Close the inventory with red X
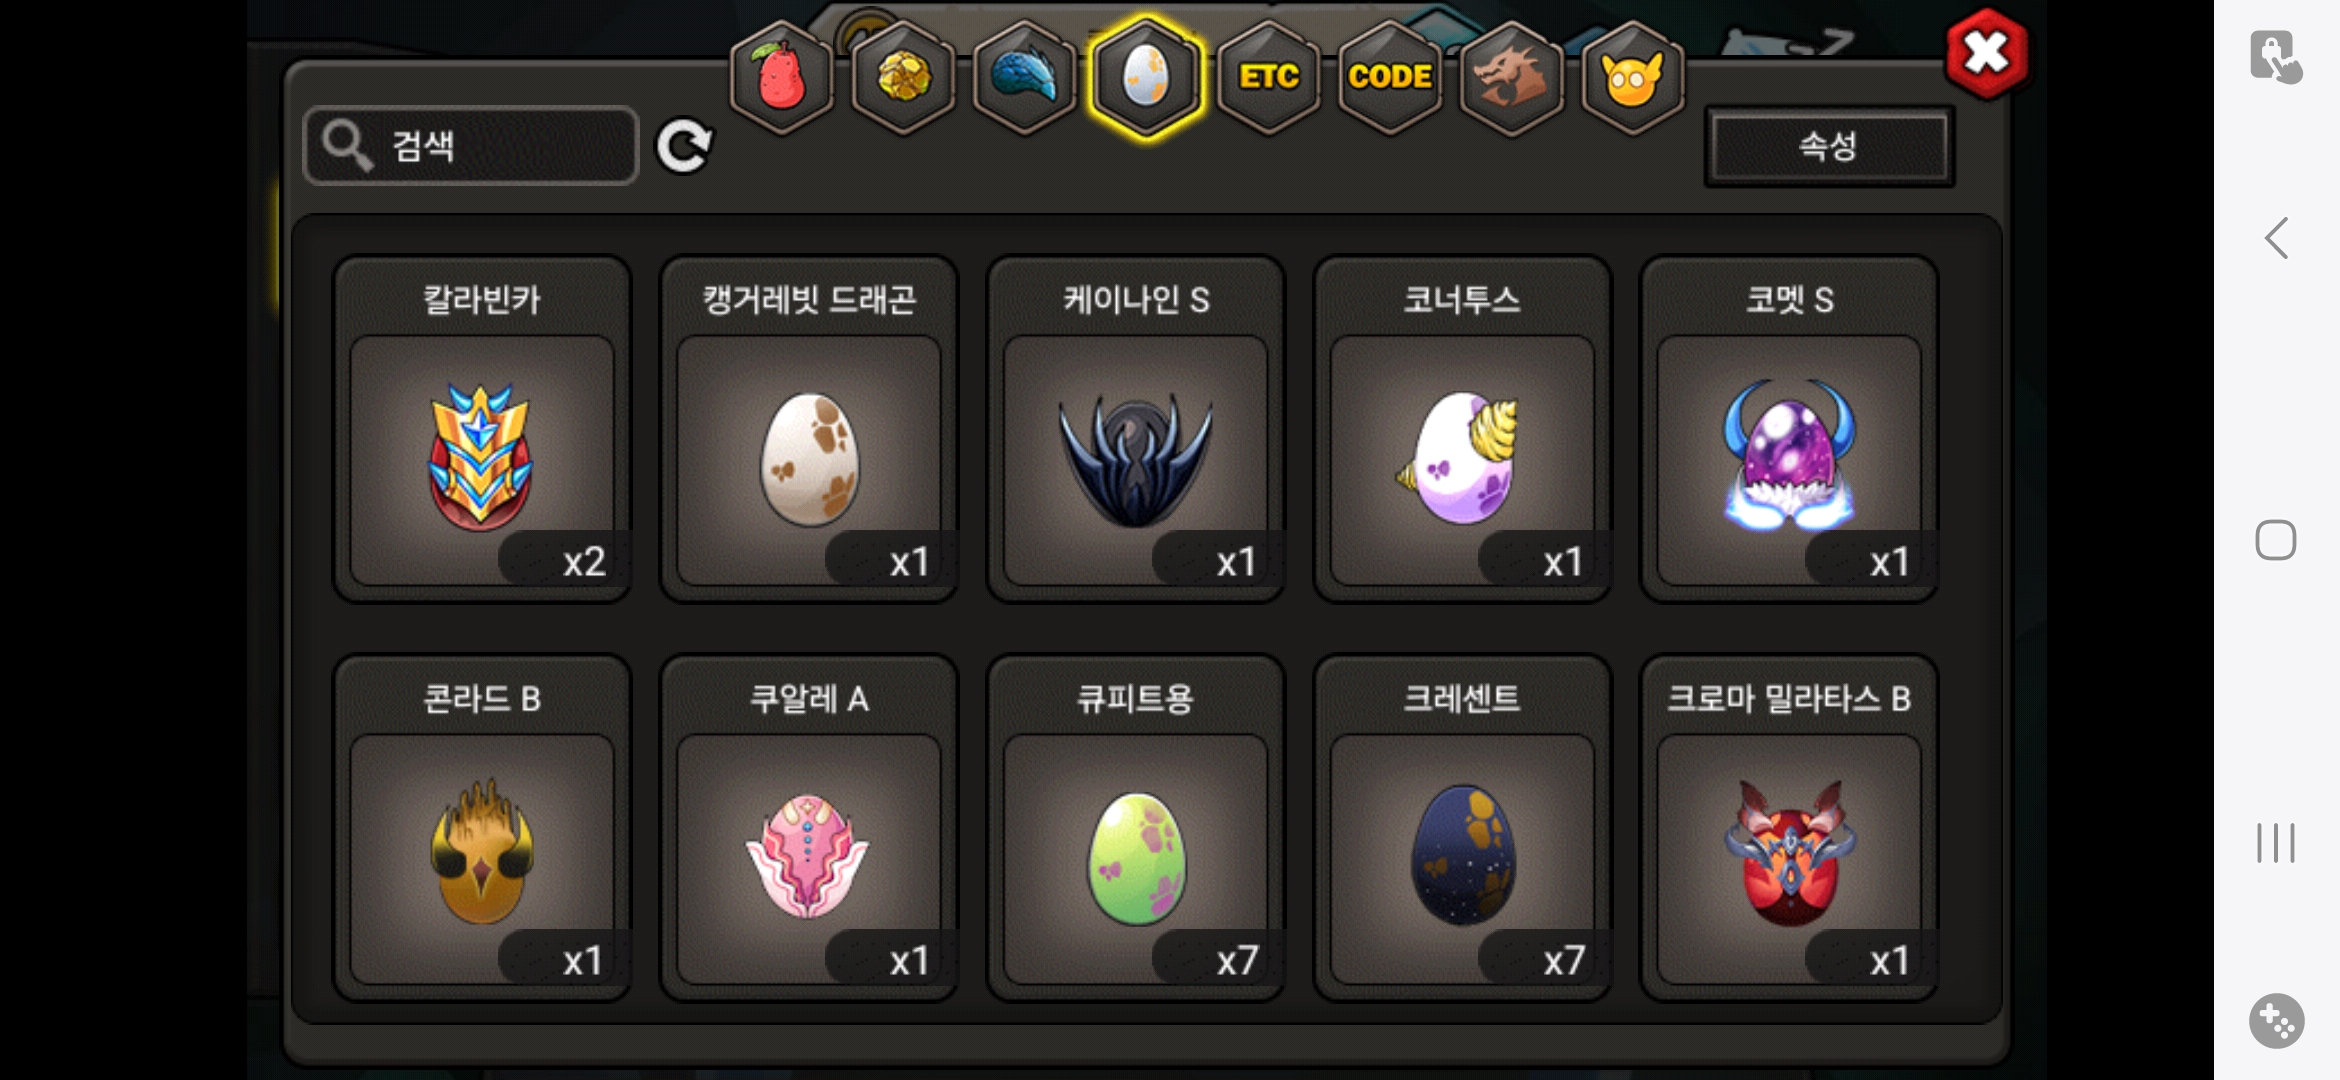This screenshot has height=1080, width=2340. click(1987, 54)
